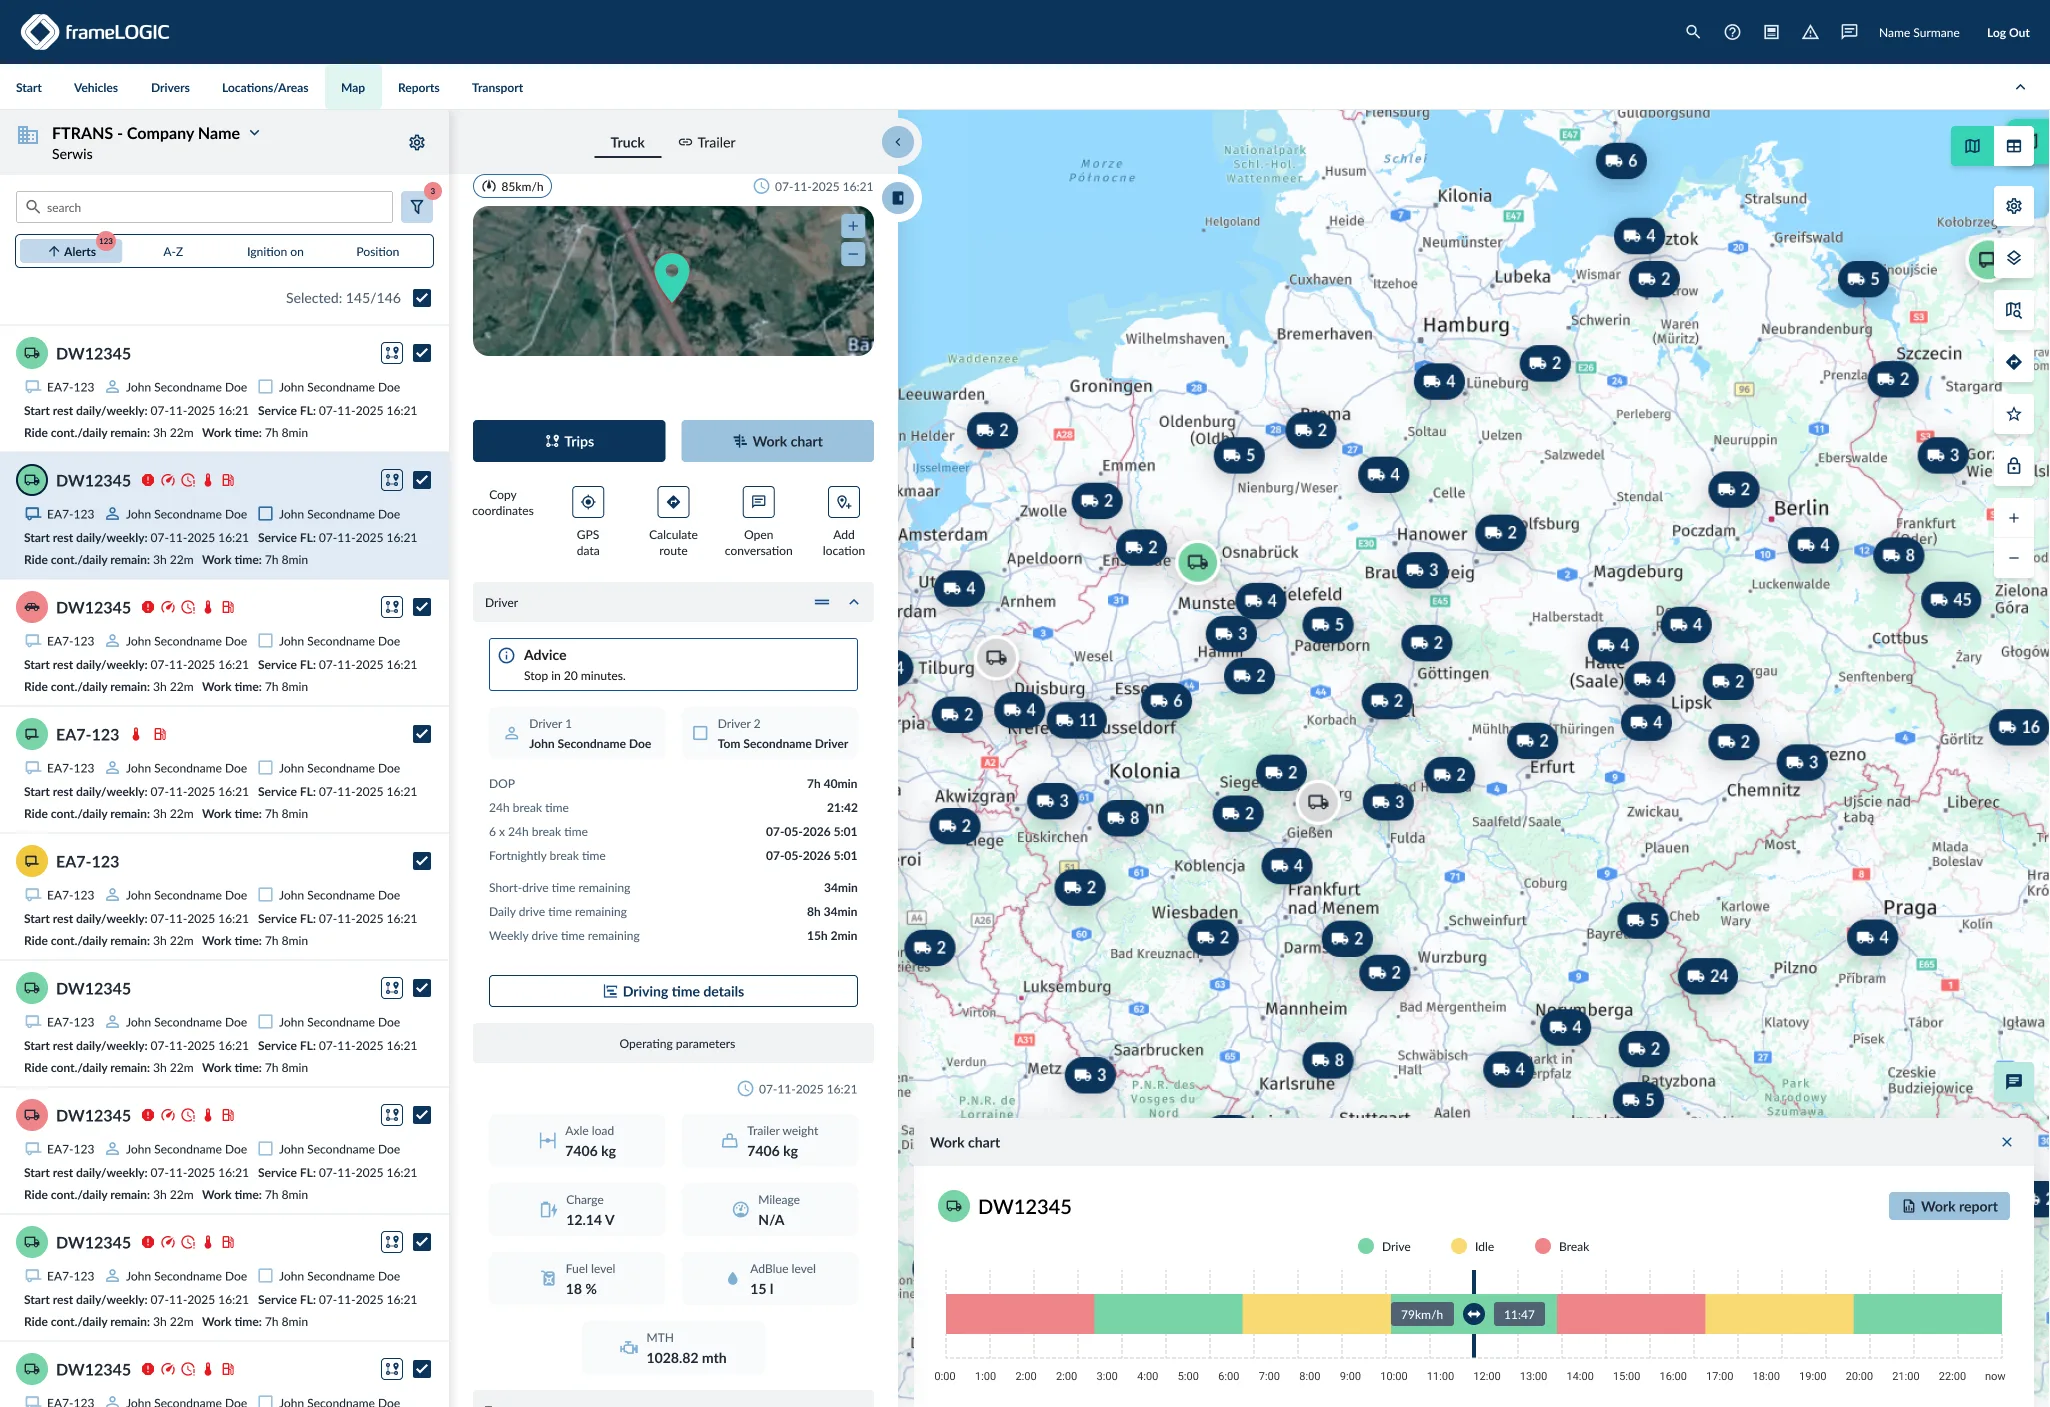
Task: Check second-driver box in highlighted DW12345 row
Action: [x=266, y=514]
